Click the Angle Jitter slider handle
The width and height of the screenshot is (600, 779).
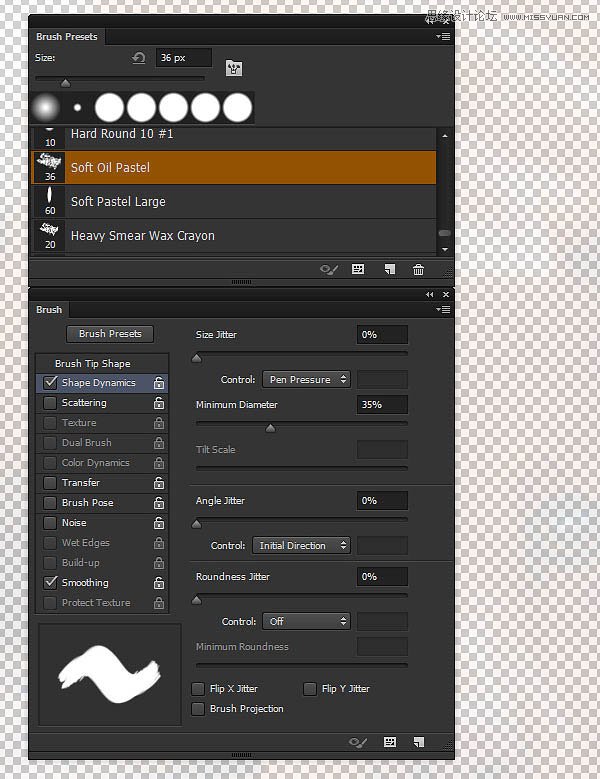pyautogui.click(x=197, y=524)
